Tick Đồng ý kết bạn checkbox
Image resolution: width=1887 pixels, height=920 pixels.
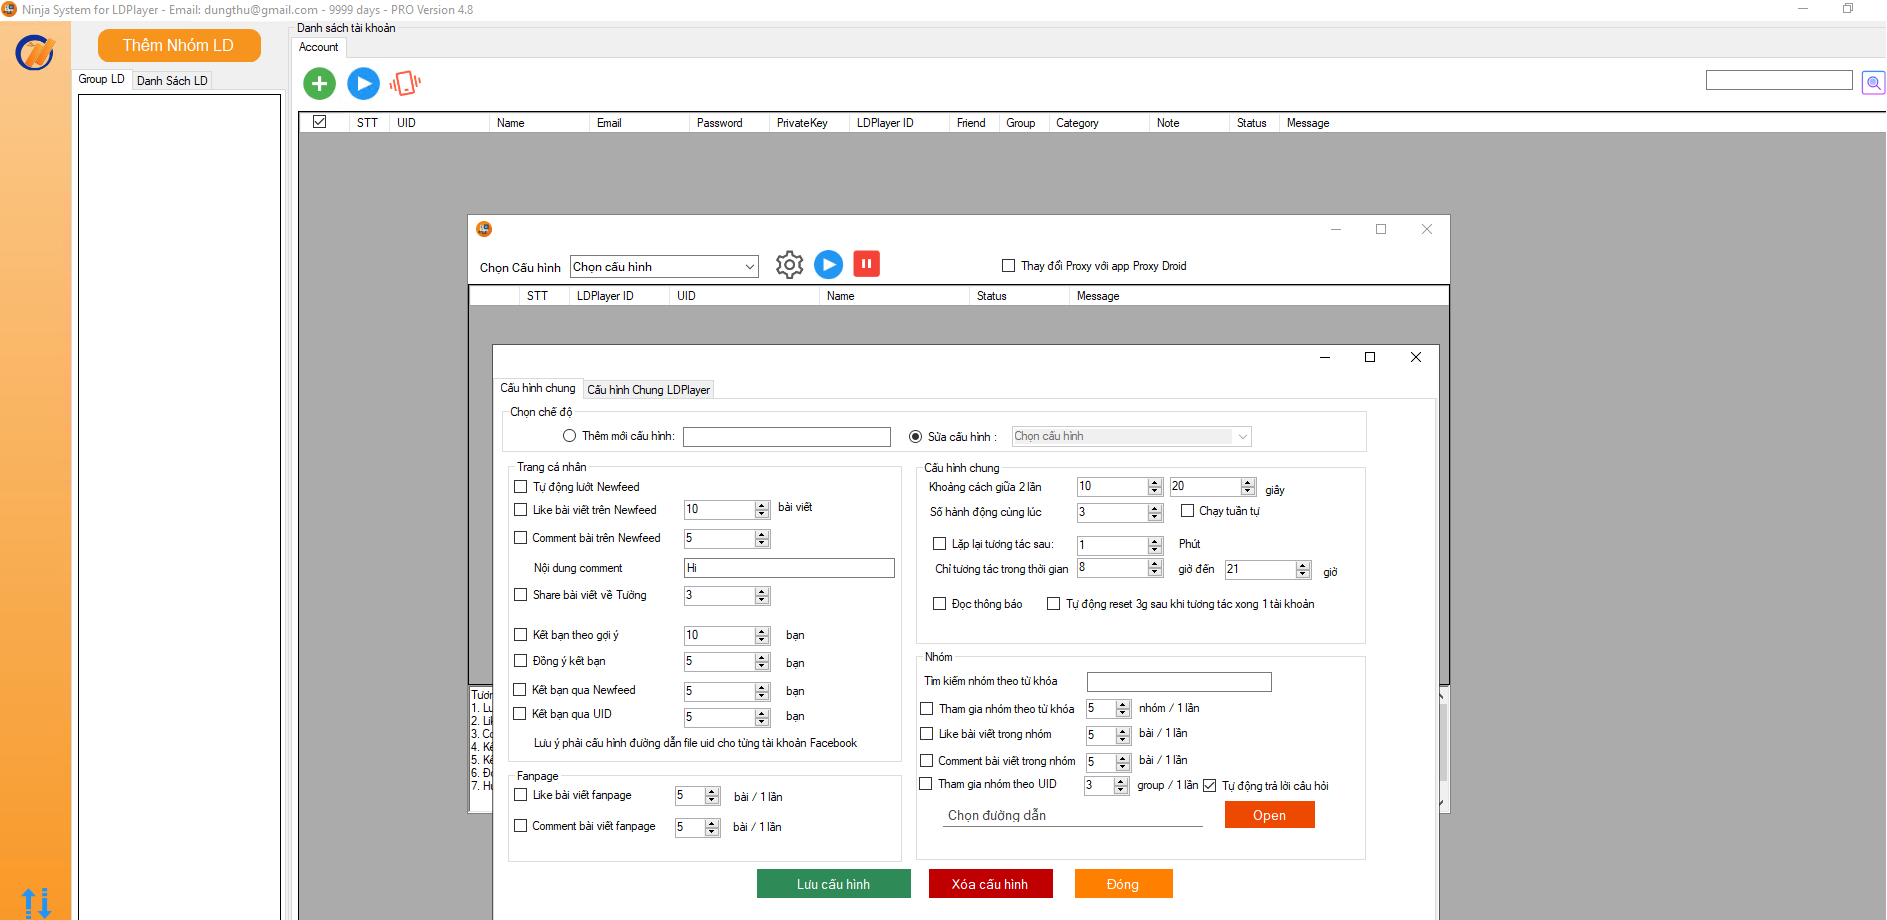(520, 661)
